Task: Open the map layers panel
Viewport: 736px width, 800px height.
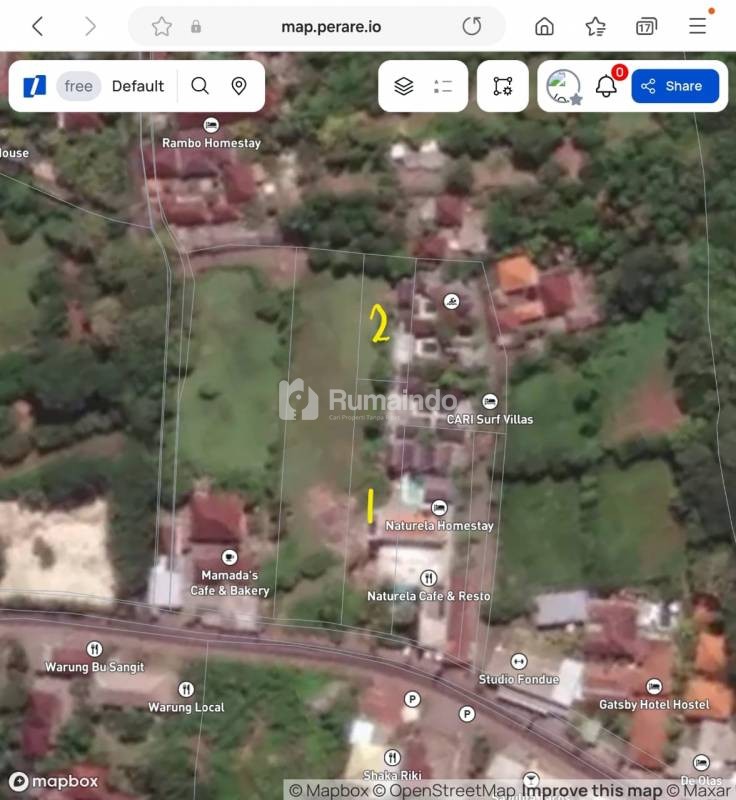Action: [404, 86]
